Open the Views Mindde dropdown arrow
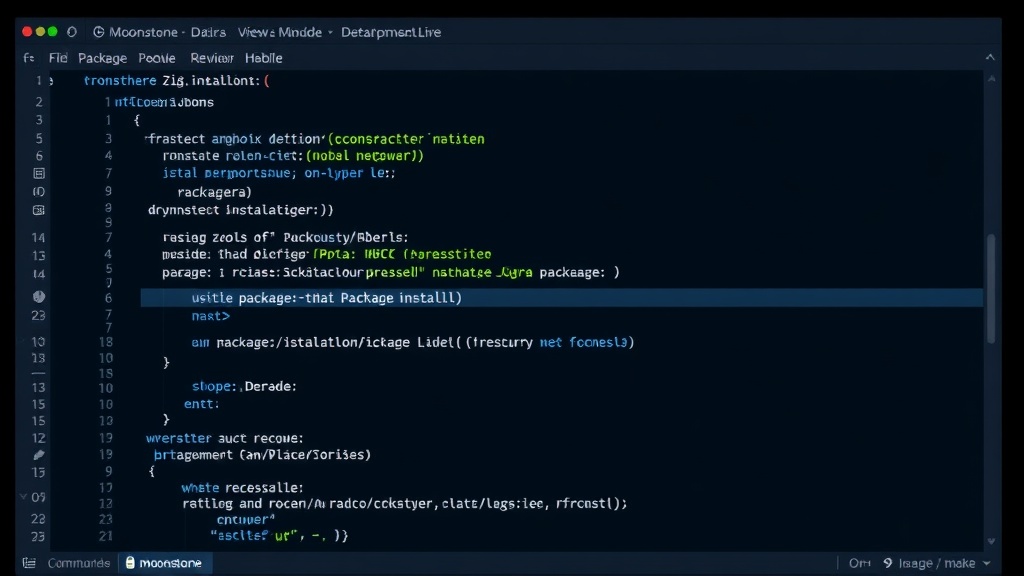 click(330, 32)
